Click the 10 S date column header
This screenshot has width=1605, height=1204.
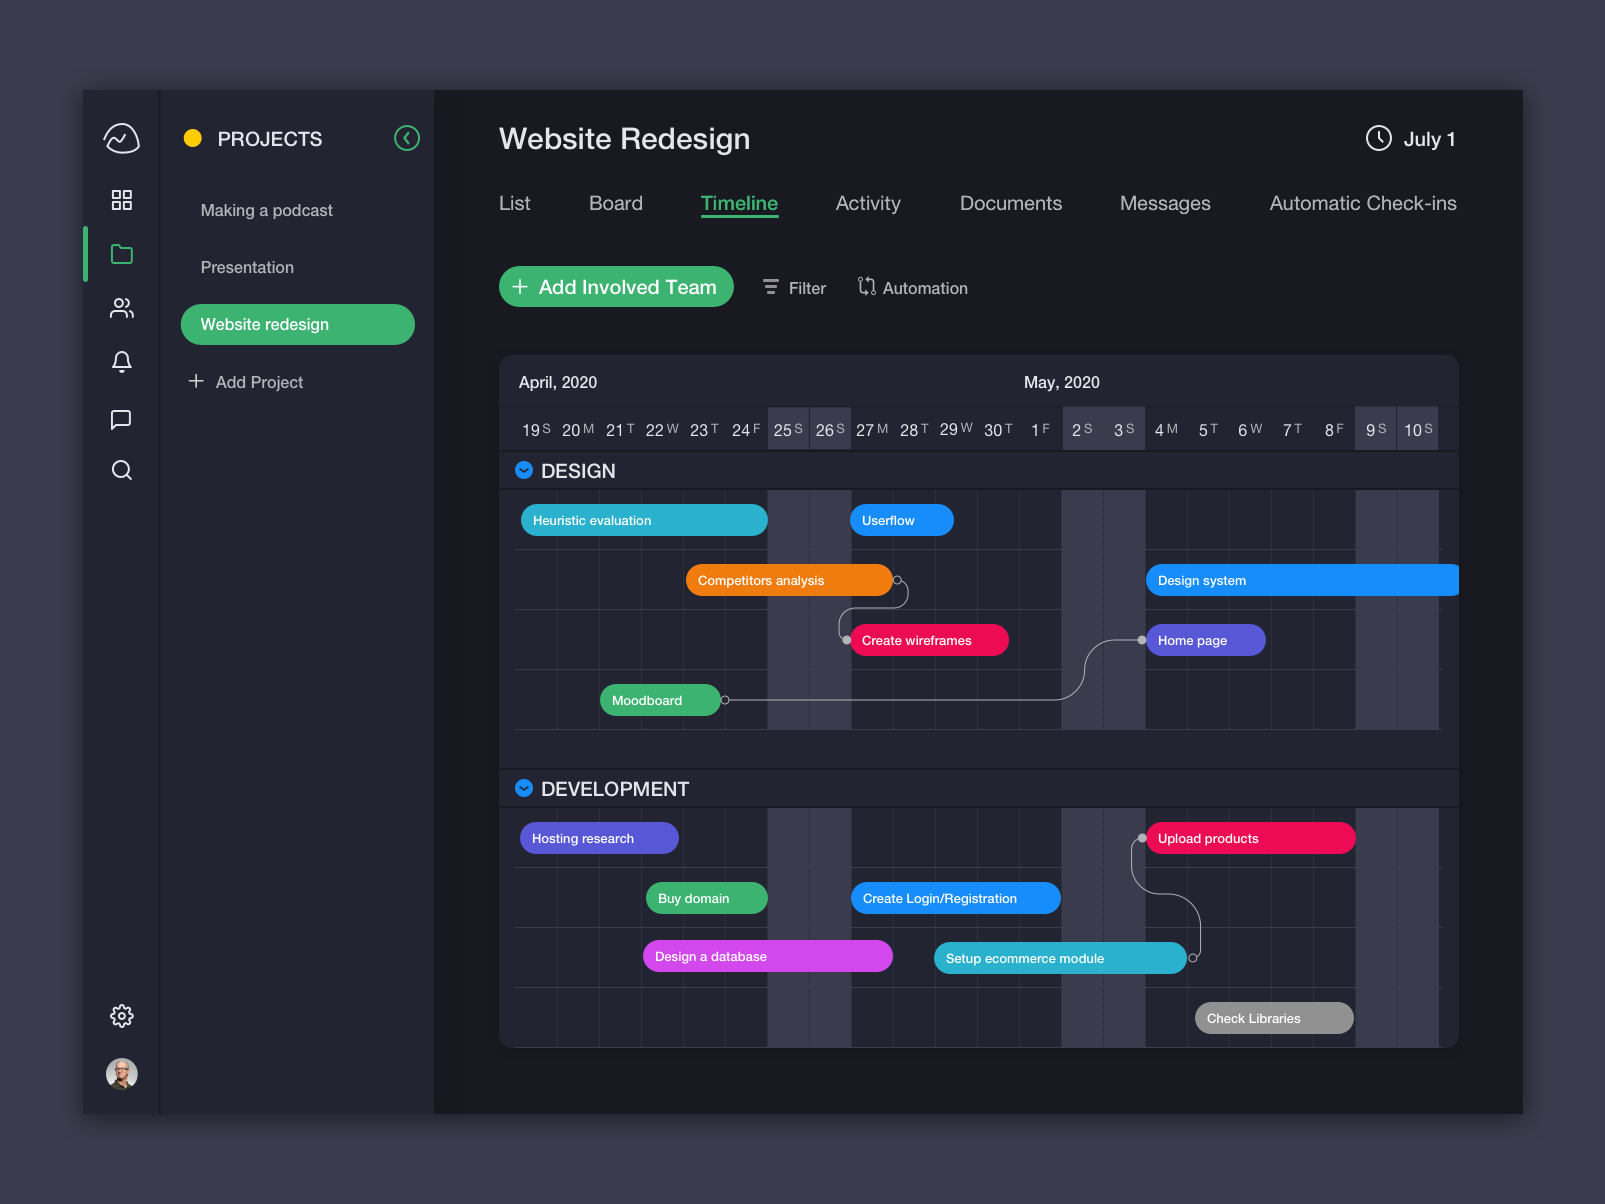1418,429
